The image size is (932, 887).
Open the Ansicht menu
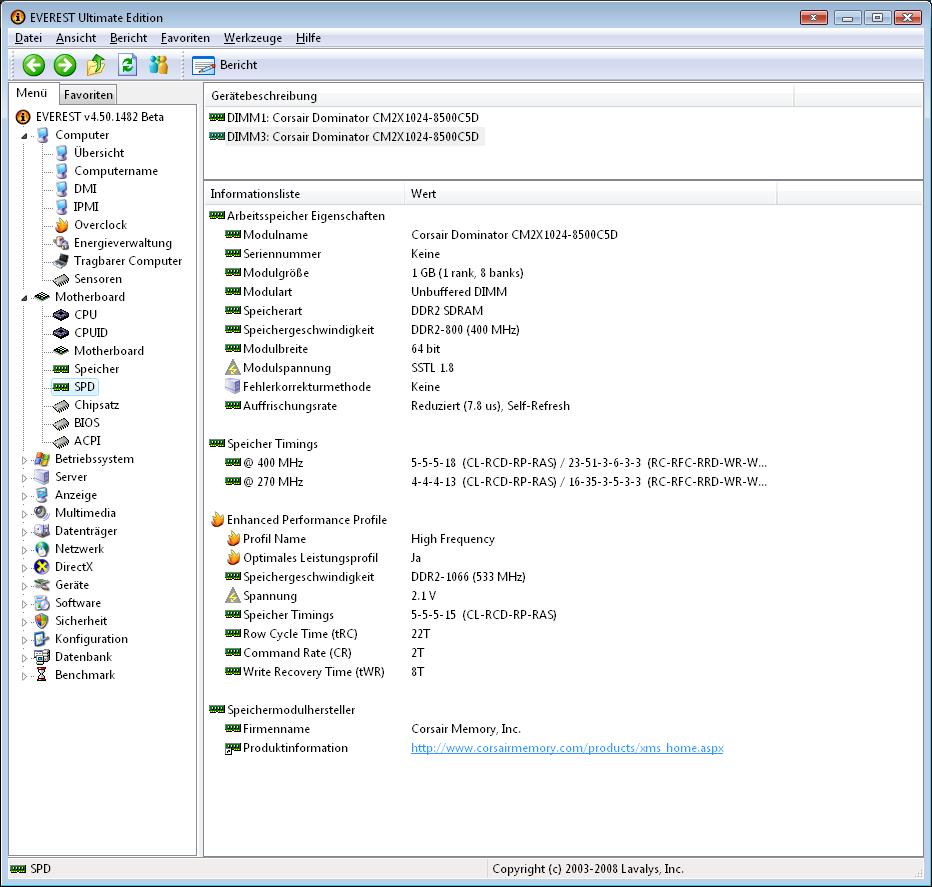75,38
